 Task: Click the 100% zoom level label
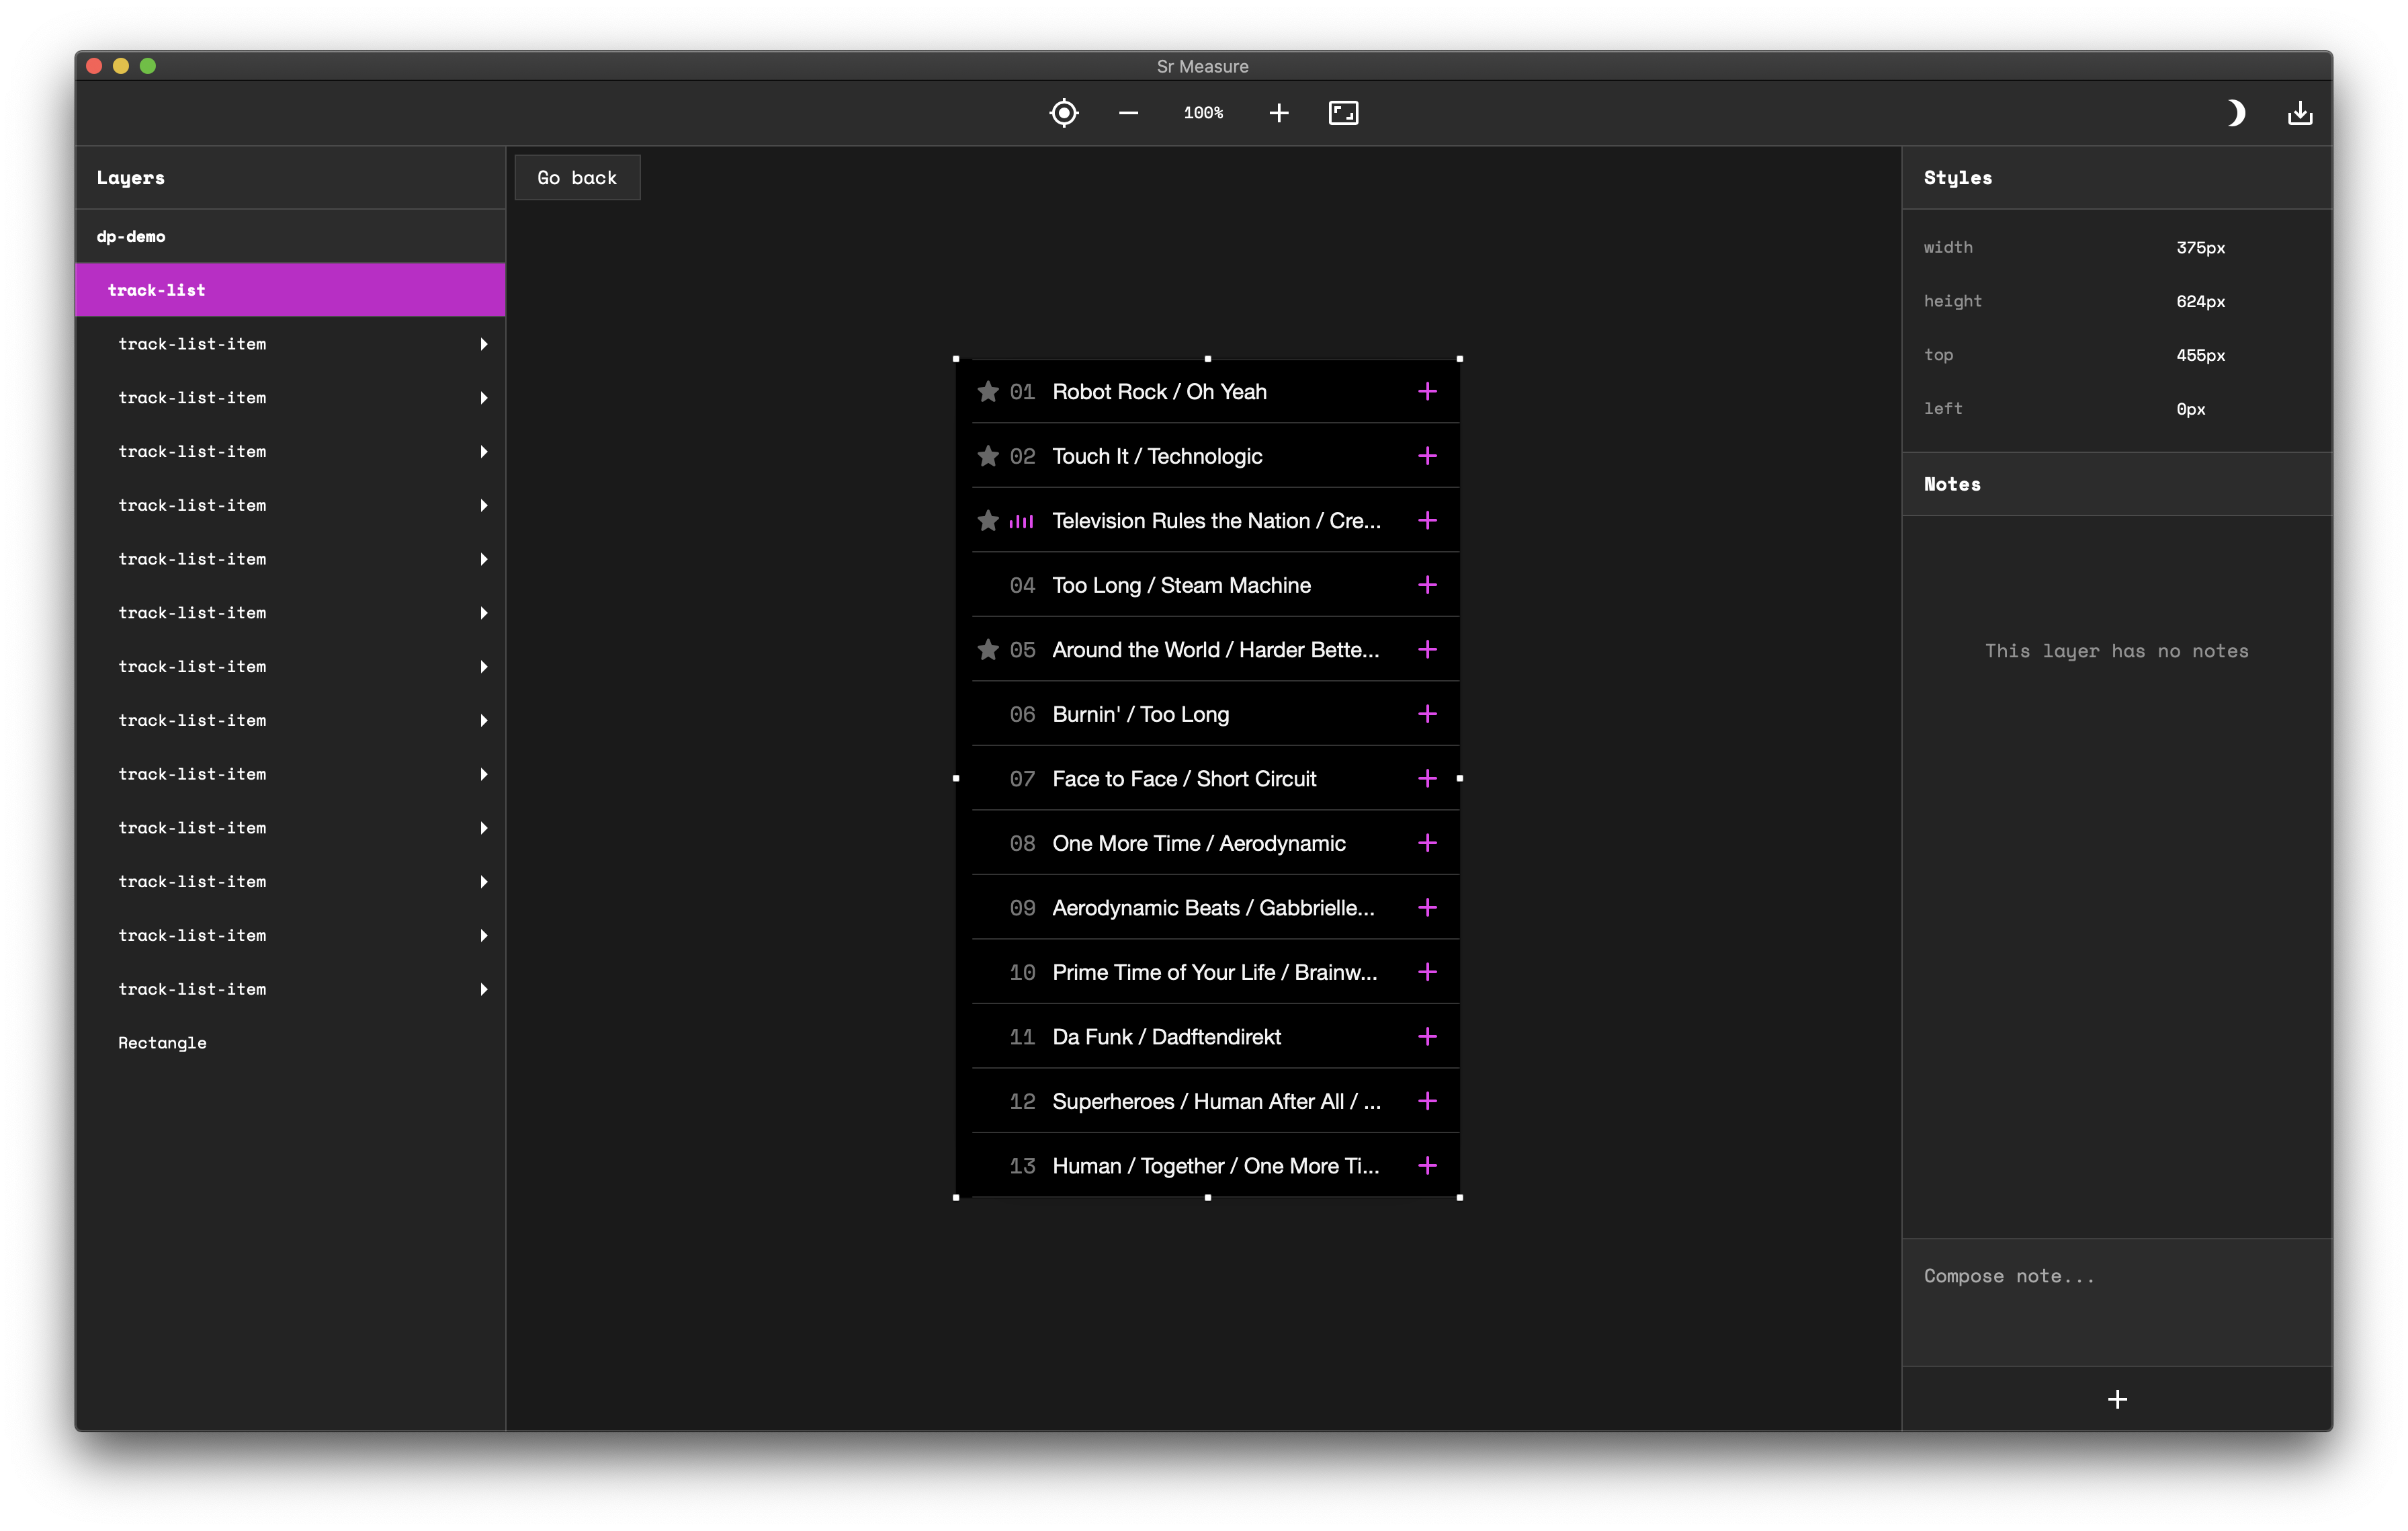[x=1203, y=113]
